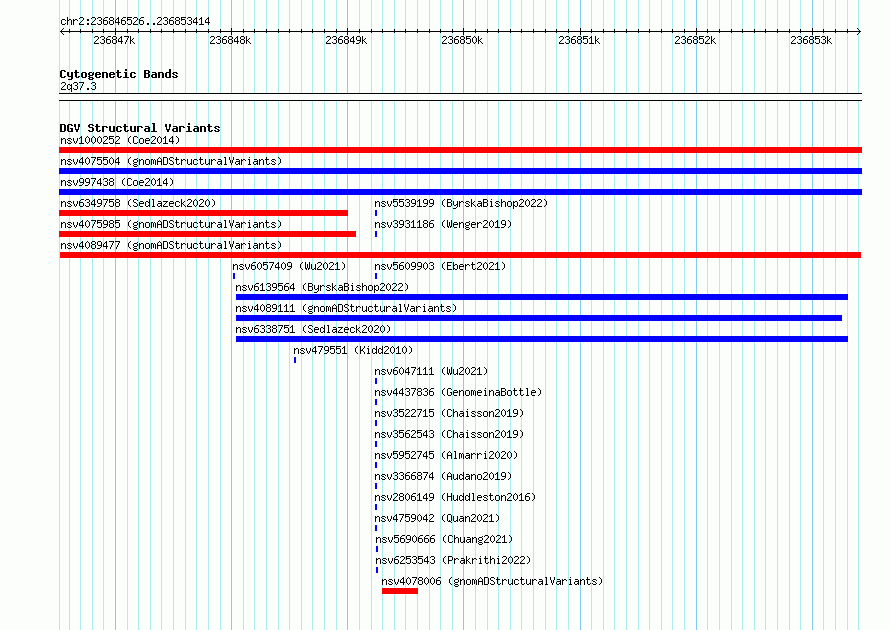
Task: Click the ruler's left end arrow
Action: tap(62, 32)
